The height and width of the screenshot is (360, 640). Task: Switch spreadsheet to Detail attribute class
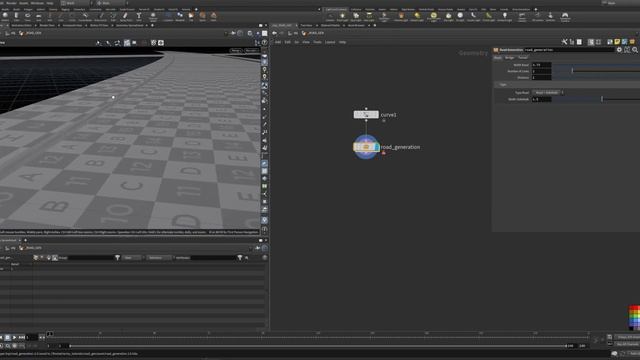[55, 258]
